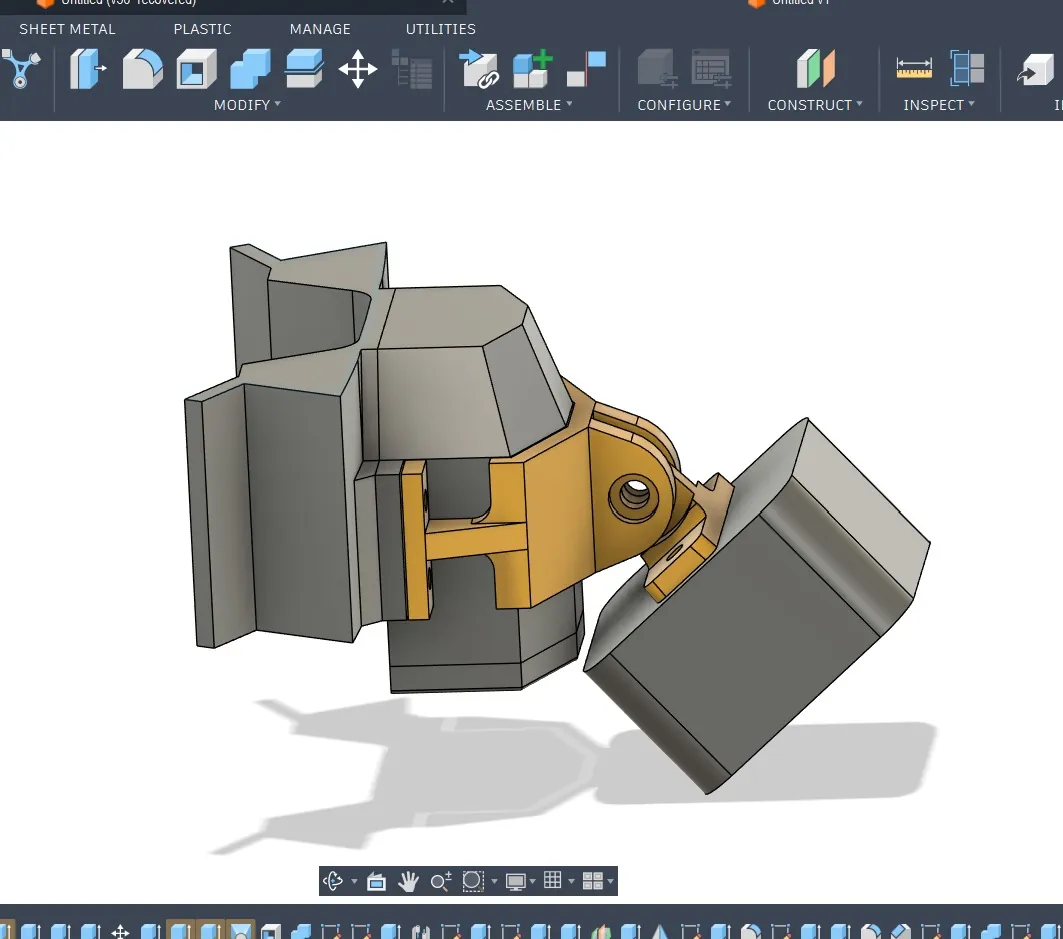Open the MANAGE tab
Screen dimensions: 1063x939
pos(320,29)
